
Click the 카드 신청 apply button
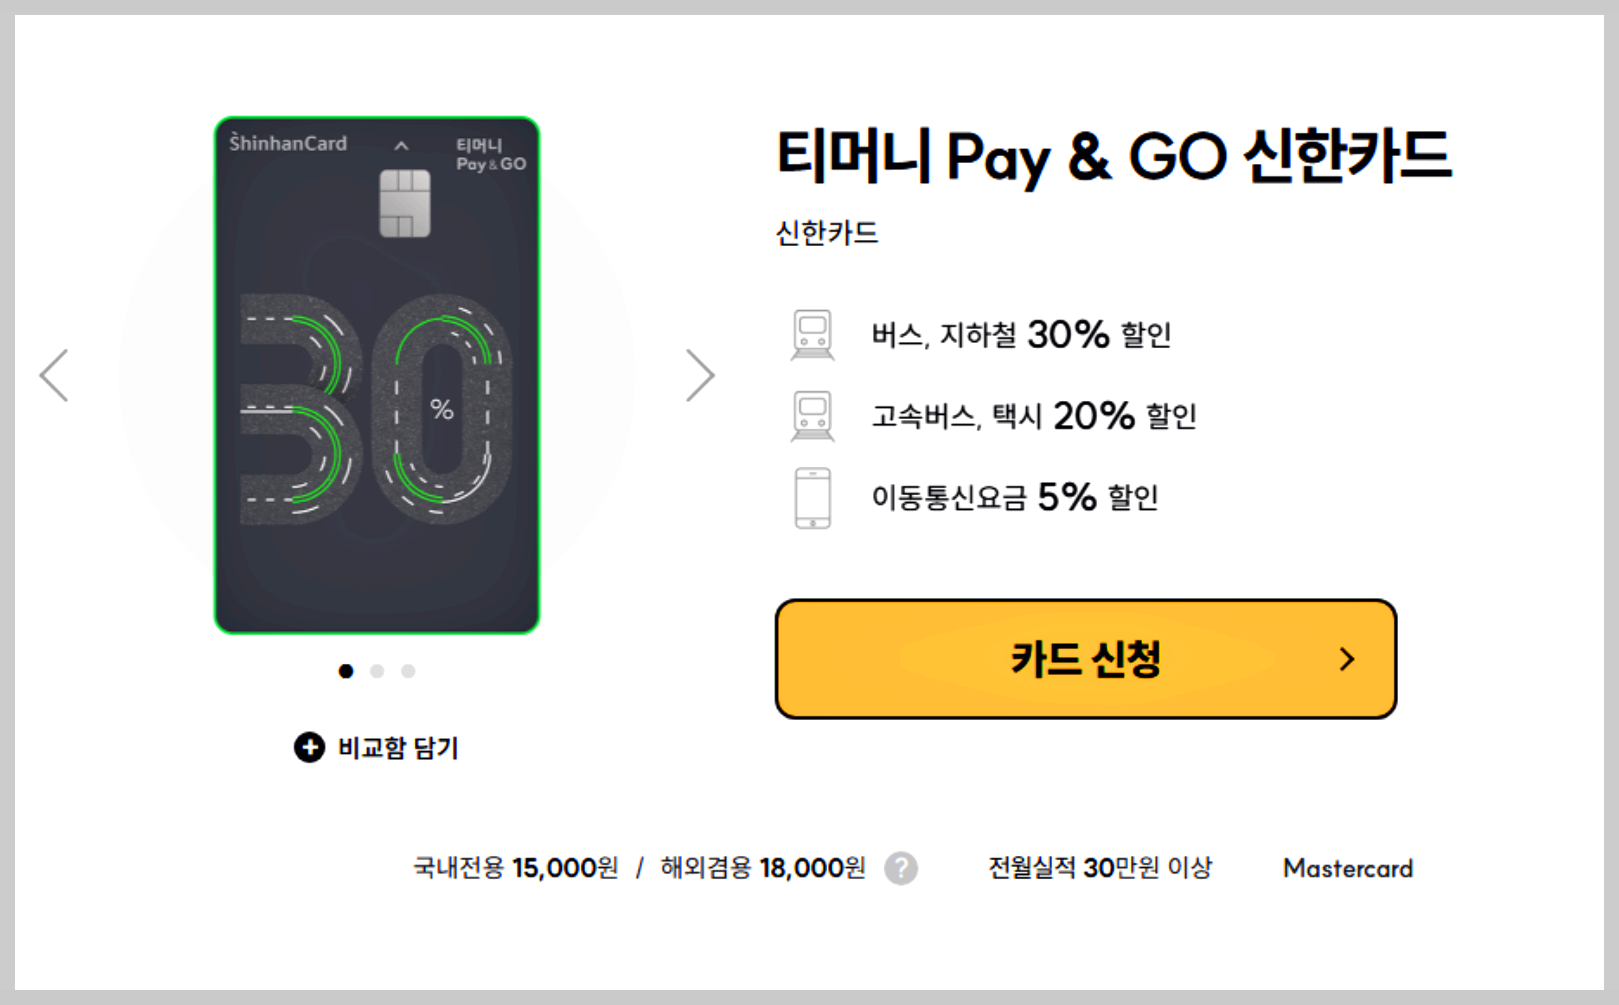[1085, 658]
